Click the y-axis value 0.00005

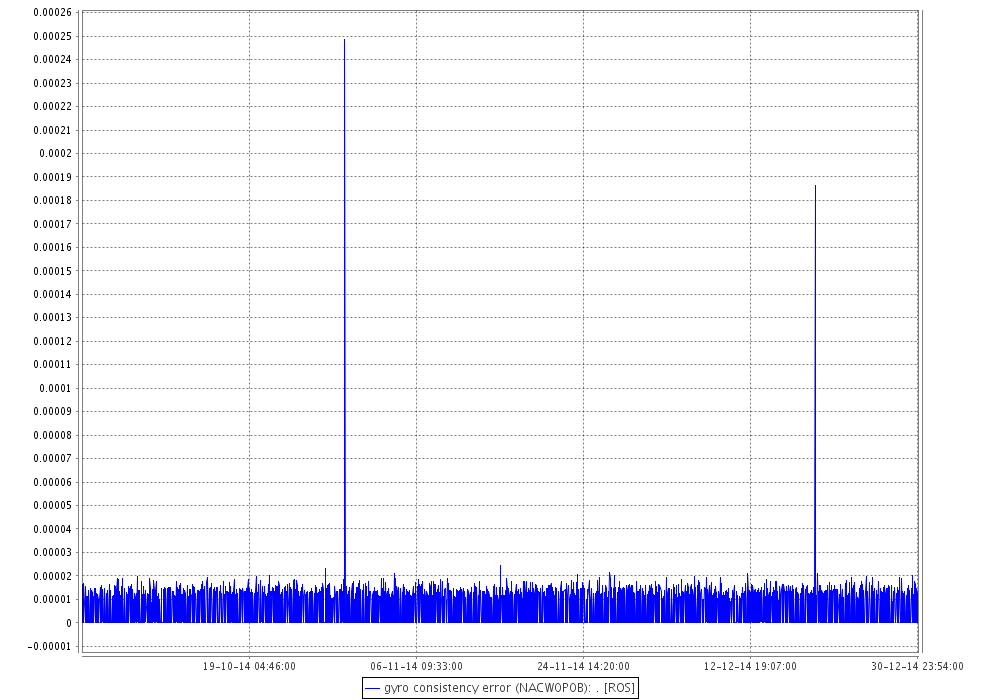point(53,506)
